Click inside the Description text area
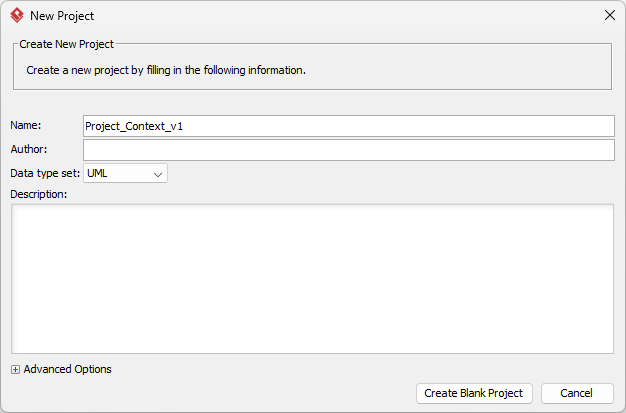 pos(312,278)
